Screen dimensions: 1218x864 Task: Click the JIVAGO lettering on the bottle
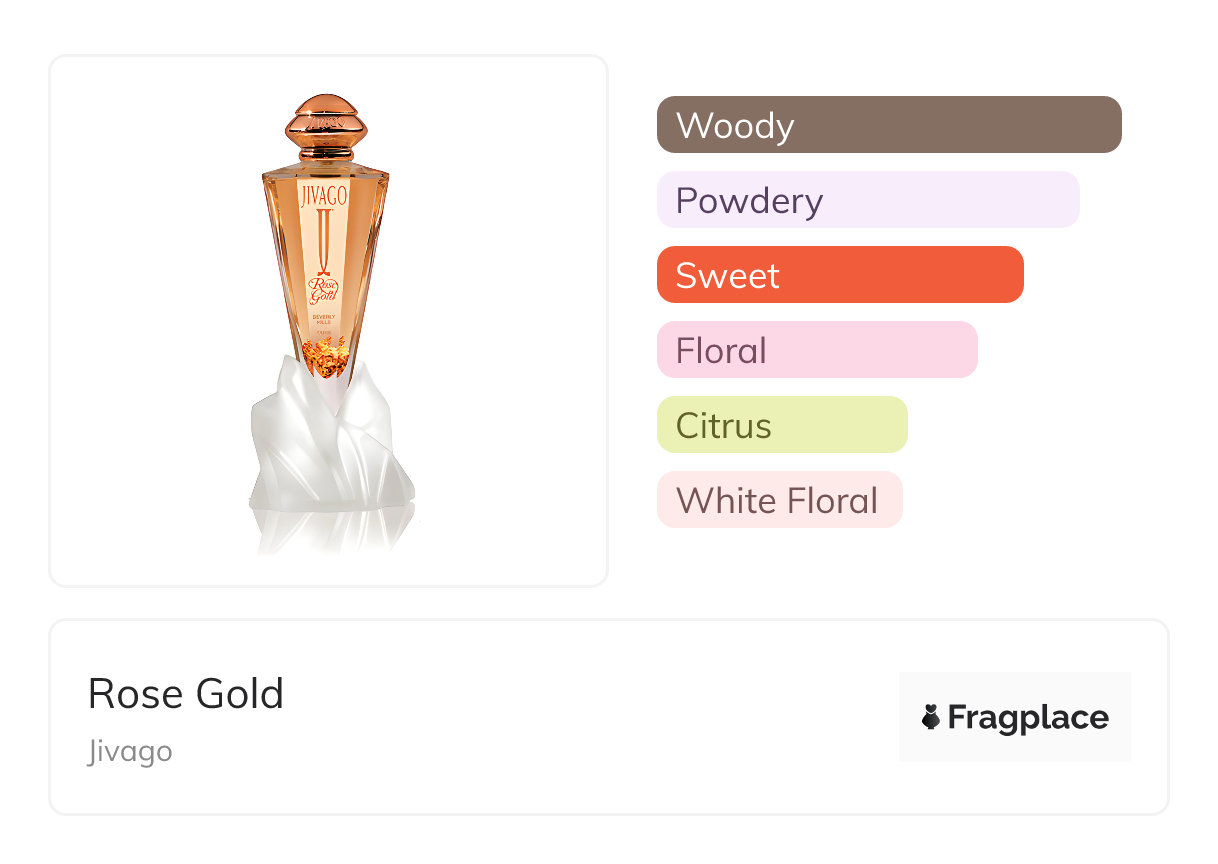[x=324, y=195]
